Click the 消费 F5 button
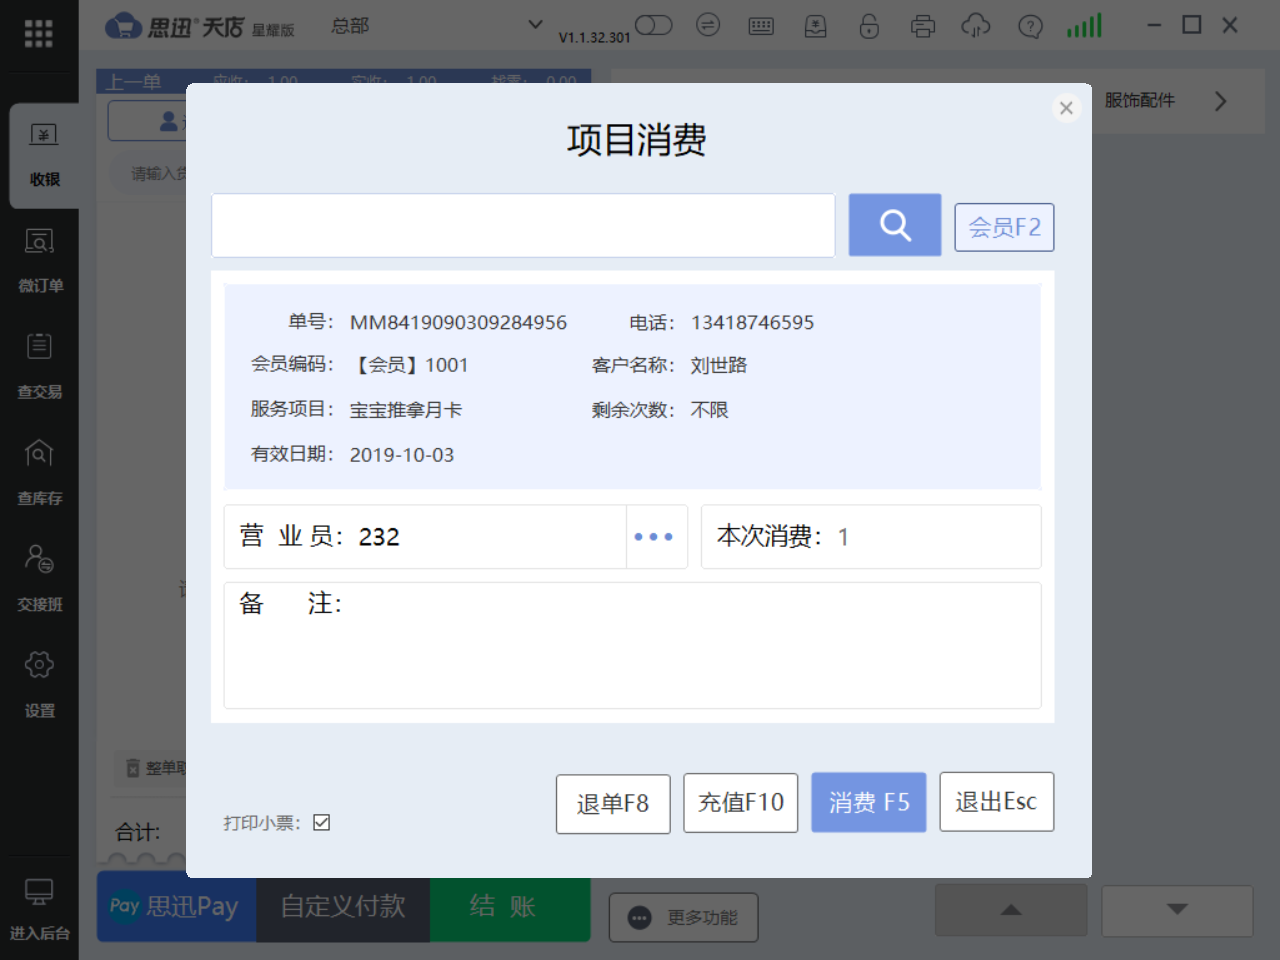The width and height of the screenshot is (1280, 960). coord(868,801)
